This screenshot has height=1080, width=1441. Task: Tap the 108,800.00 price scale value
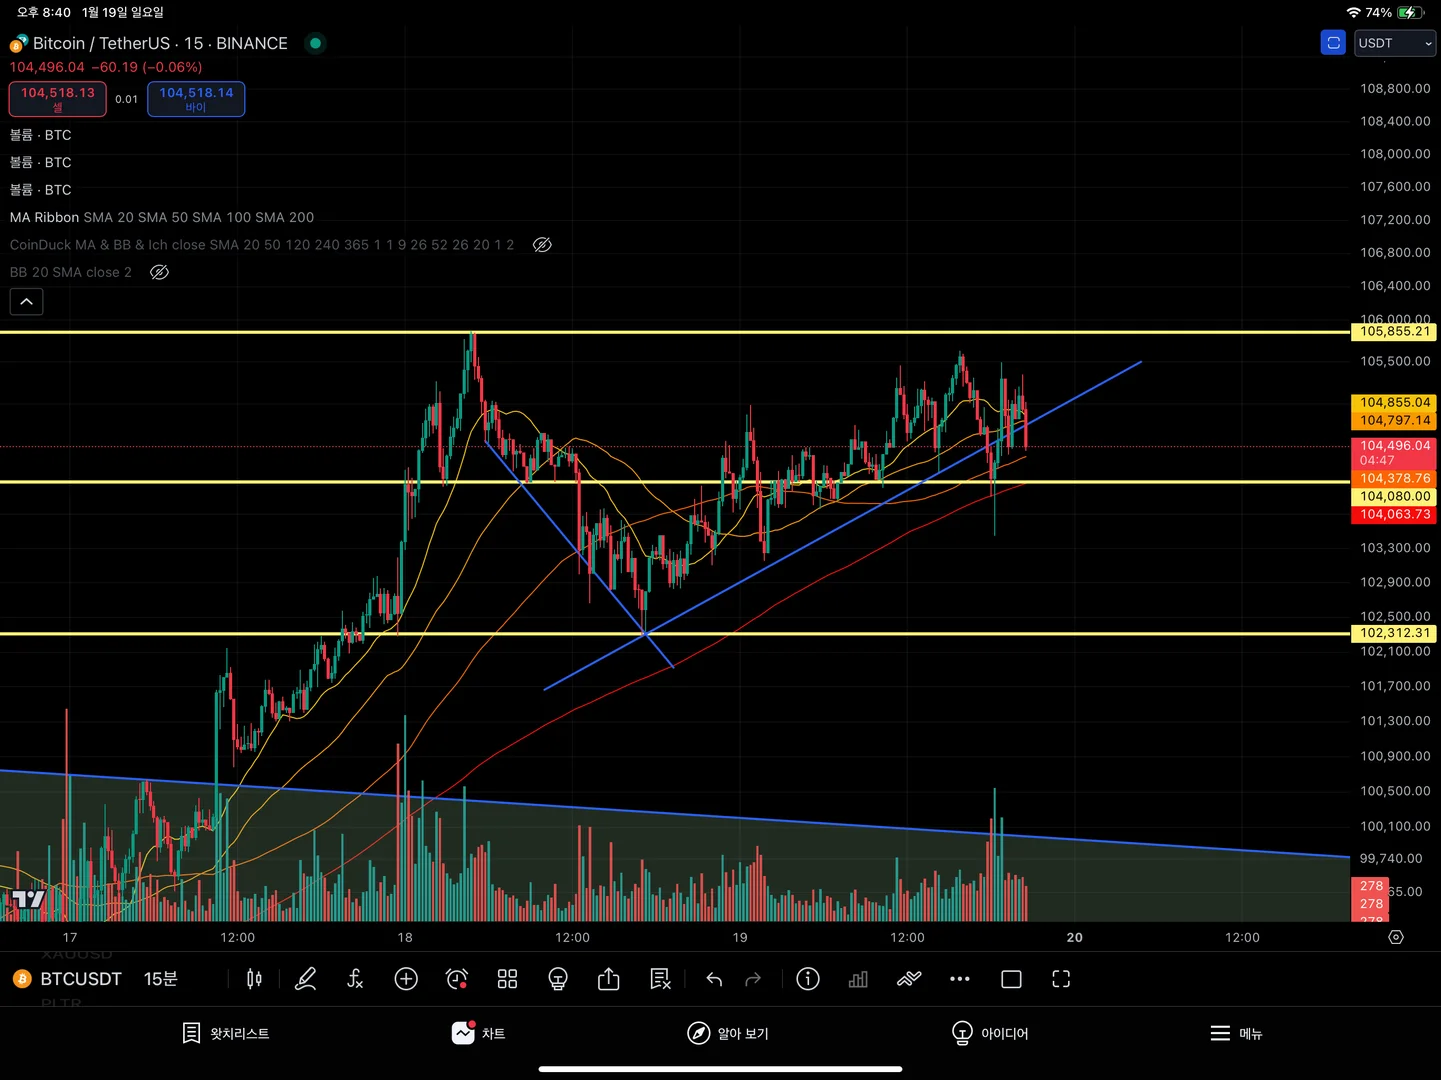(x=1395, y=88)
